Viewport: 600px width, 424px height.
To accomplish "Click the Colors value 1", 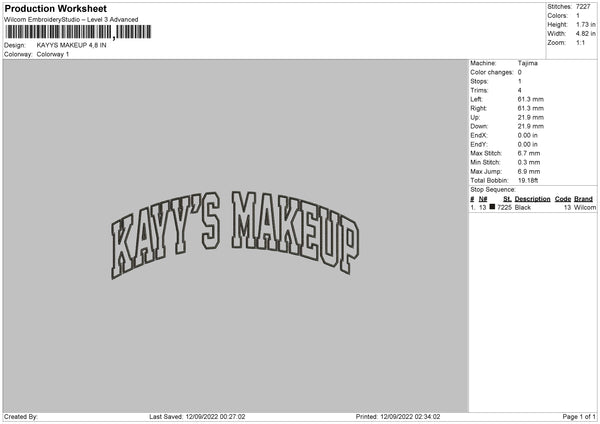I will (578, 16).
